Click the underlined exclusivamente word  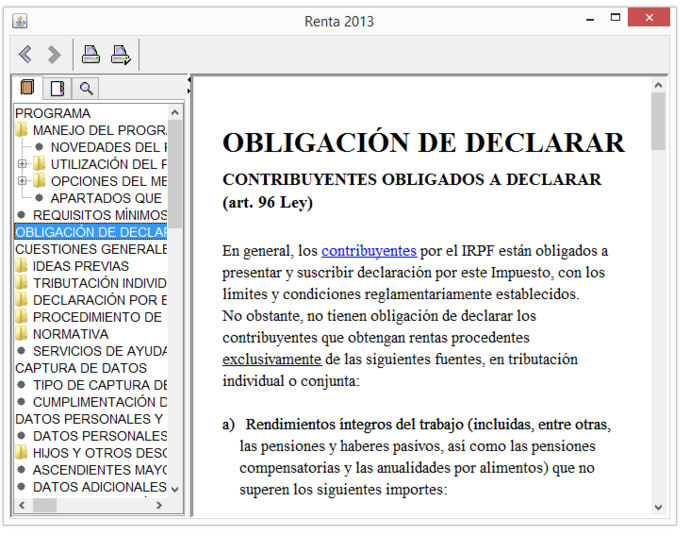[x=272, y=359]
